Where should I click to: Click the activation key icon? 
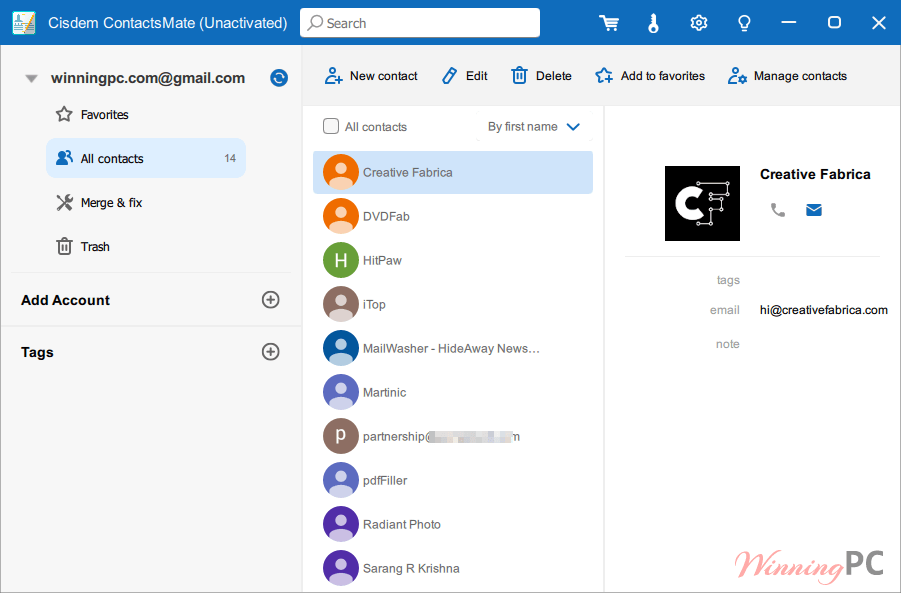(x=653, y=23)
